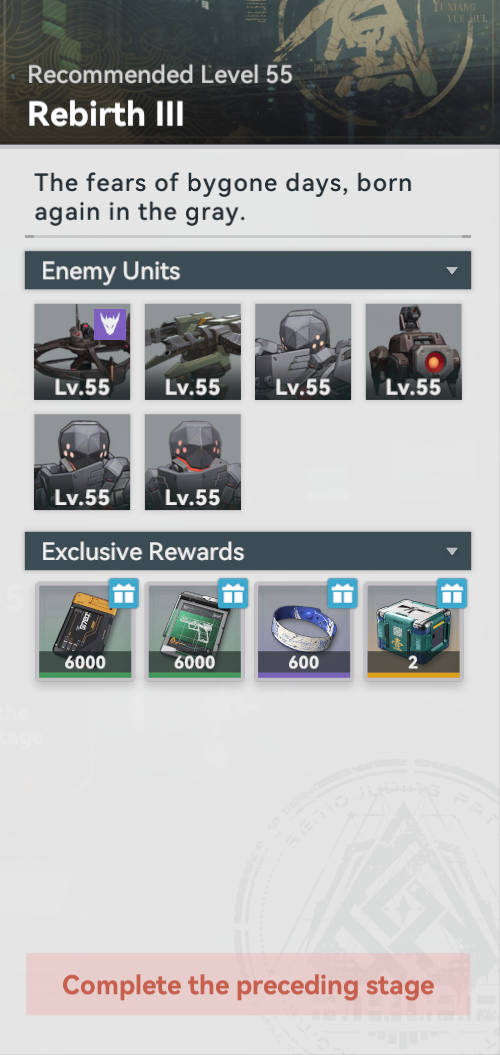Select the ring-shaped drone boss enemy portrait

coord(82,352)
